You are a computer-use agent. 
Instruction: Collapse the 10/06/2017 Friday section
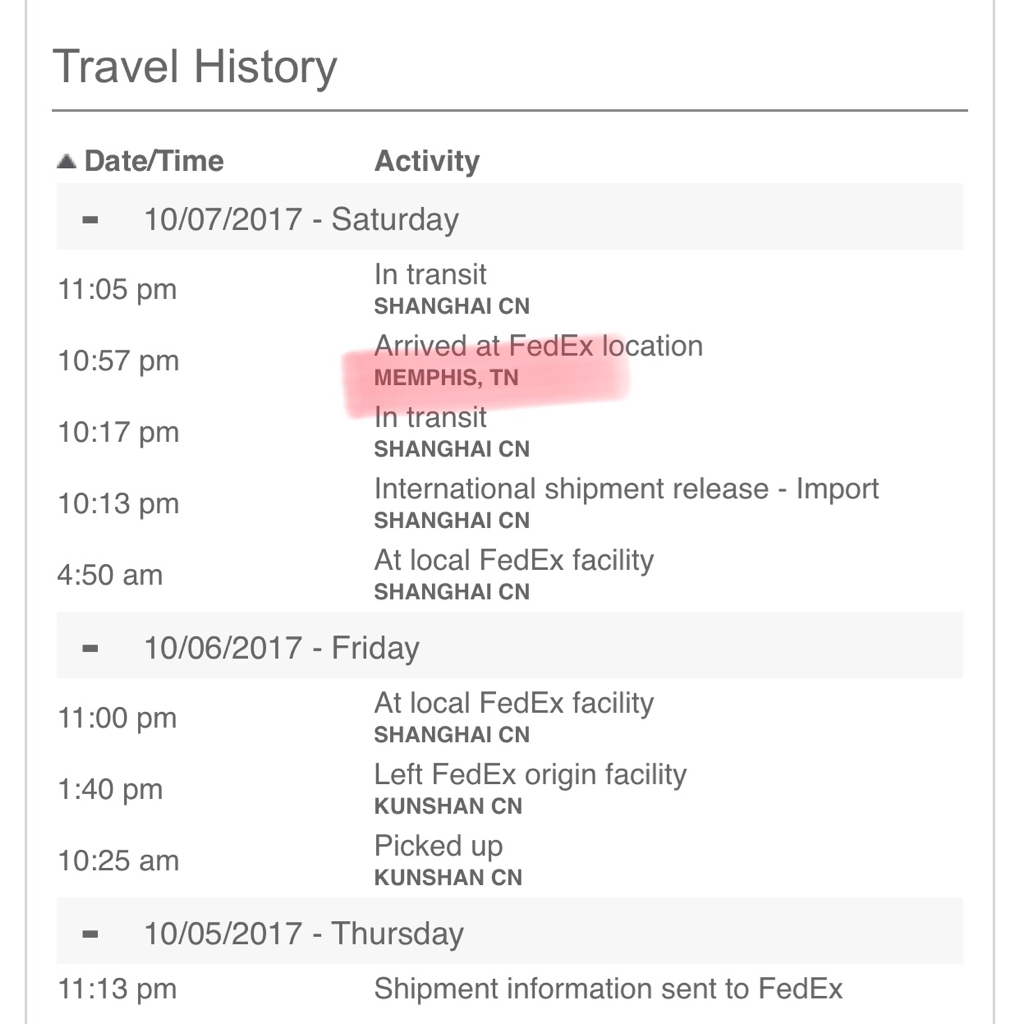(x=90, y=648)
